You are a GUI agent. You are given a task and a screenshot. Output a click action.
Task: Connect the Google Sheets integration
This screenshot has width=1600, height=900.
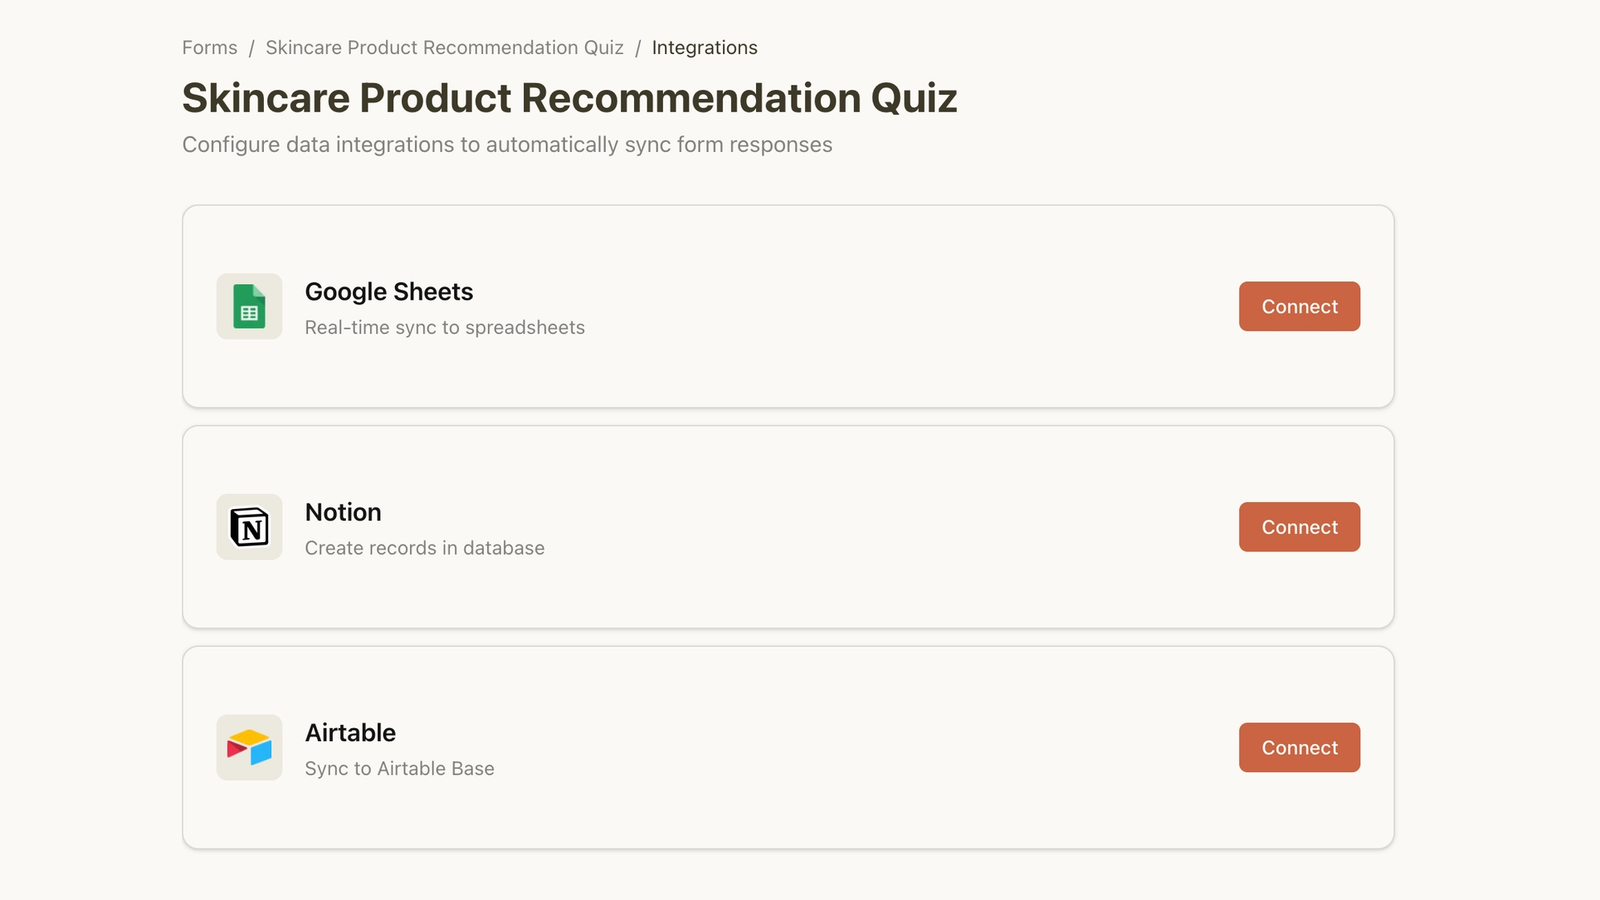[1299, 306]
